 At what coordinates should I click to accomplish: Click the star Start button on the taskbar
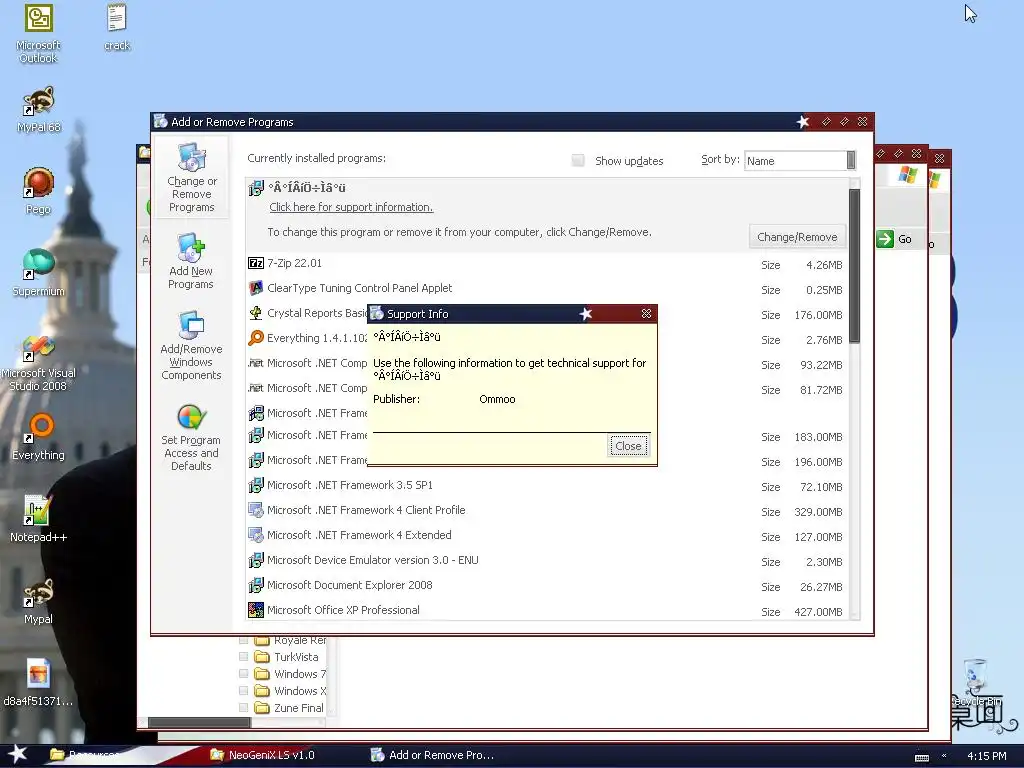pyautogui.click(x=18, y=754)
